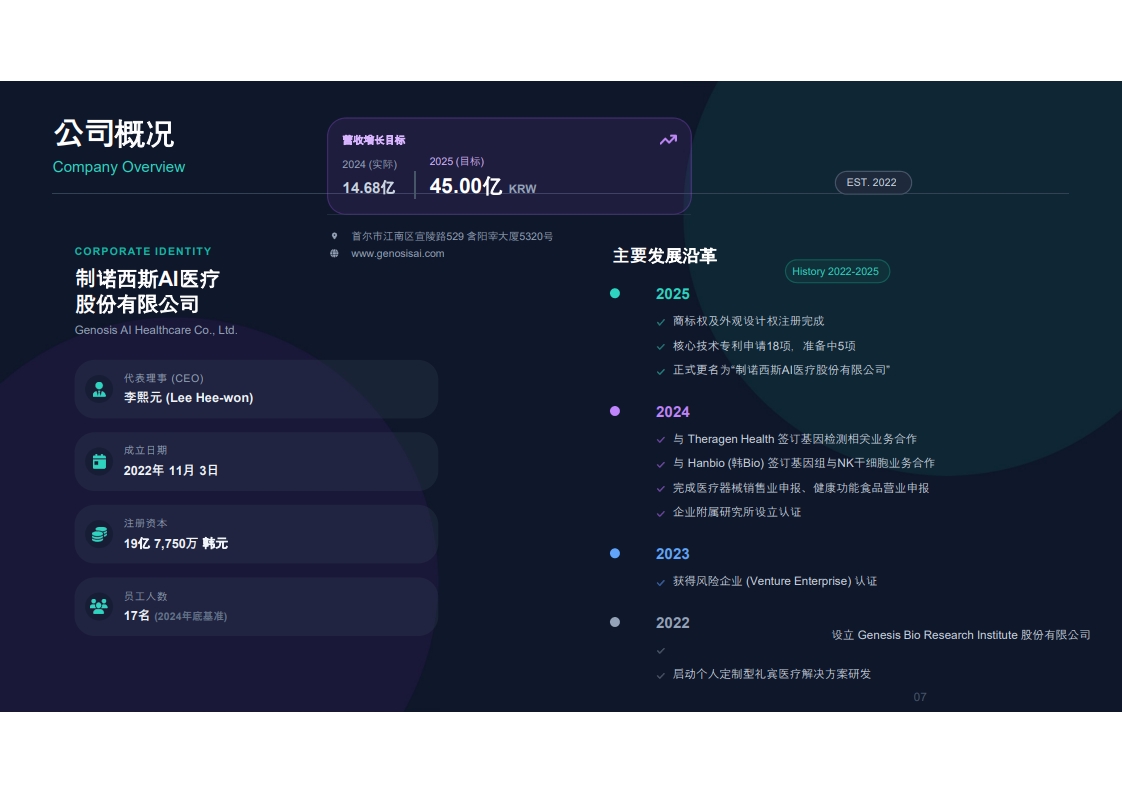Click the globe icon next to www.genosisai.com
The image size is (1122, 793).
334,253
